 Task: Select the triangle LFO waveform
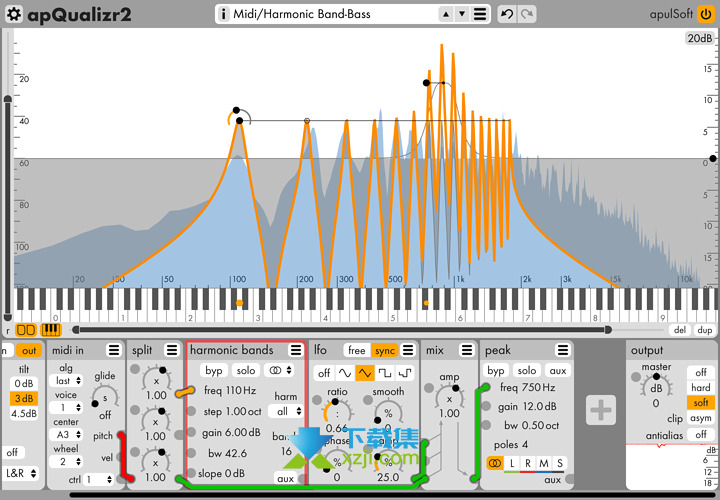[x=365, y=373]
